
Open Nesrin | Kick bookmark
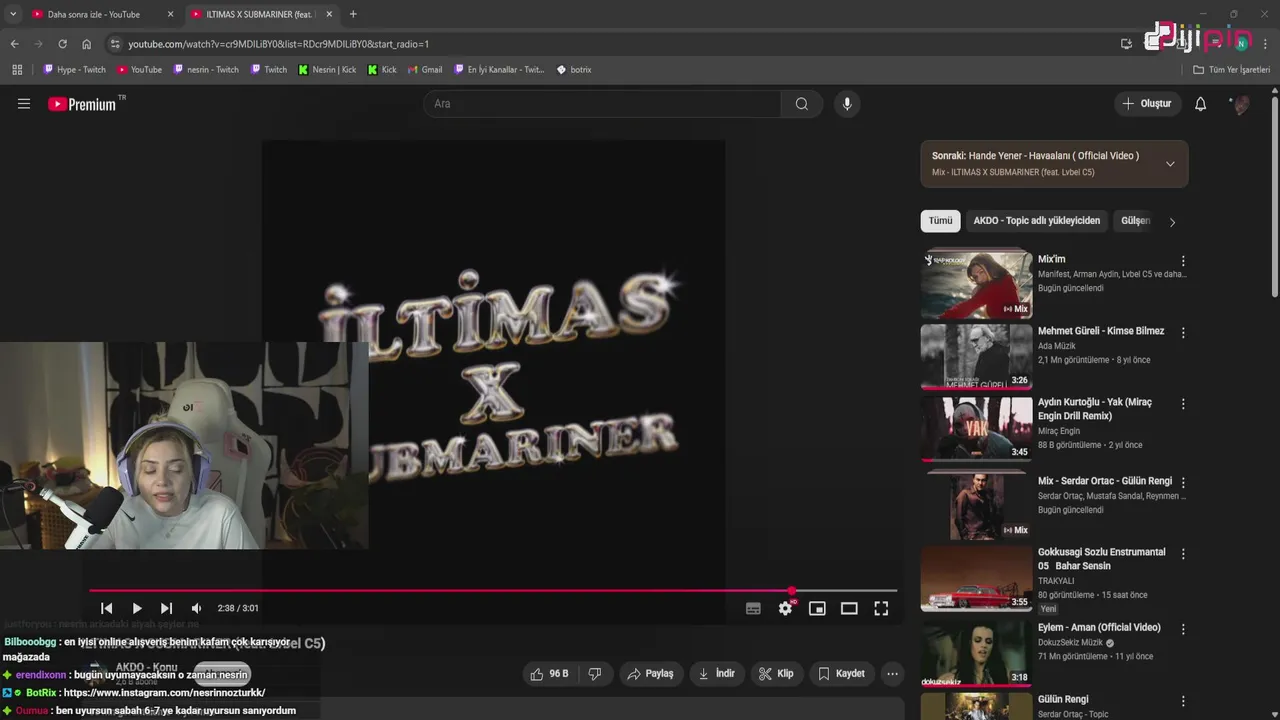point(327,70)
